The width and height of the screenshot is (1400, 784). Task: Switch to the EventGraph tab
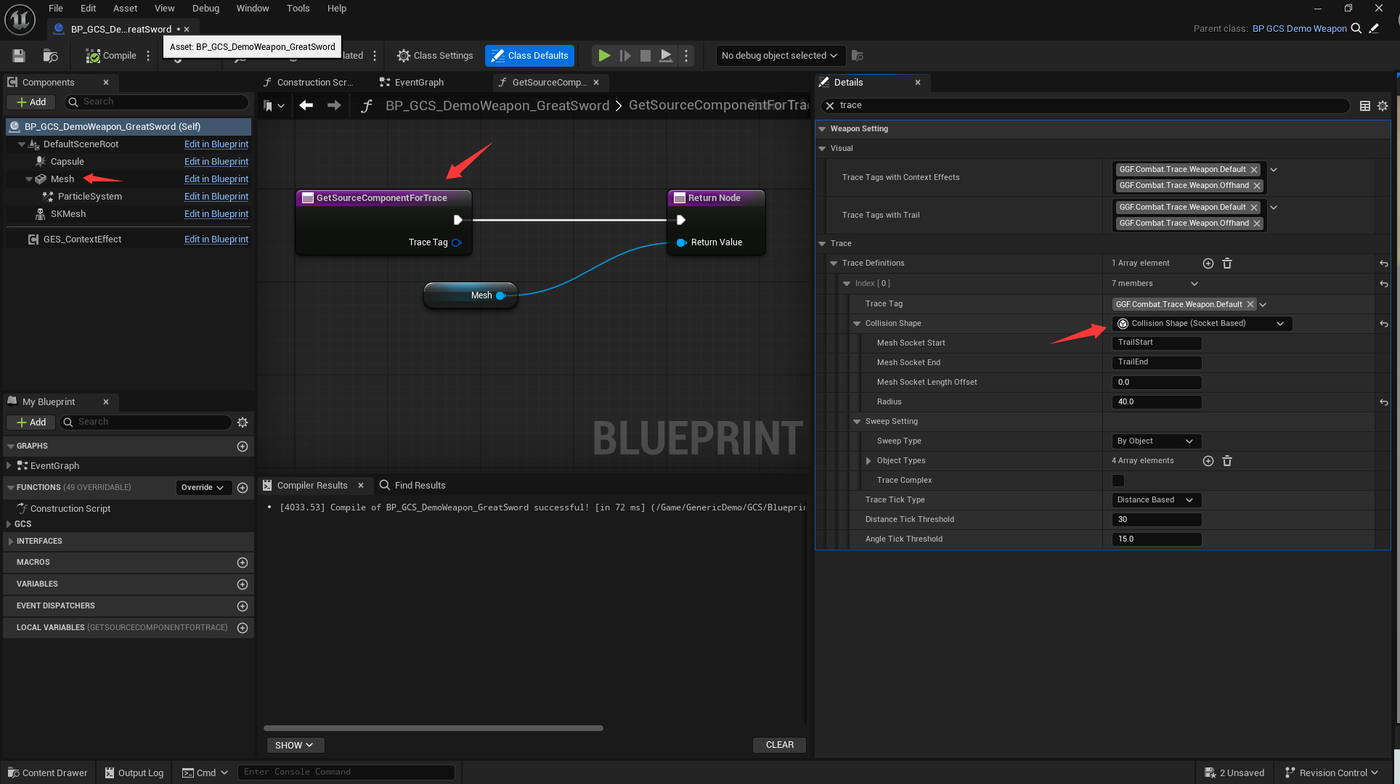(x=419, y=82)
